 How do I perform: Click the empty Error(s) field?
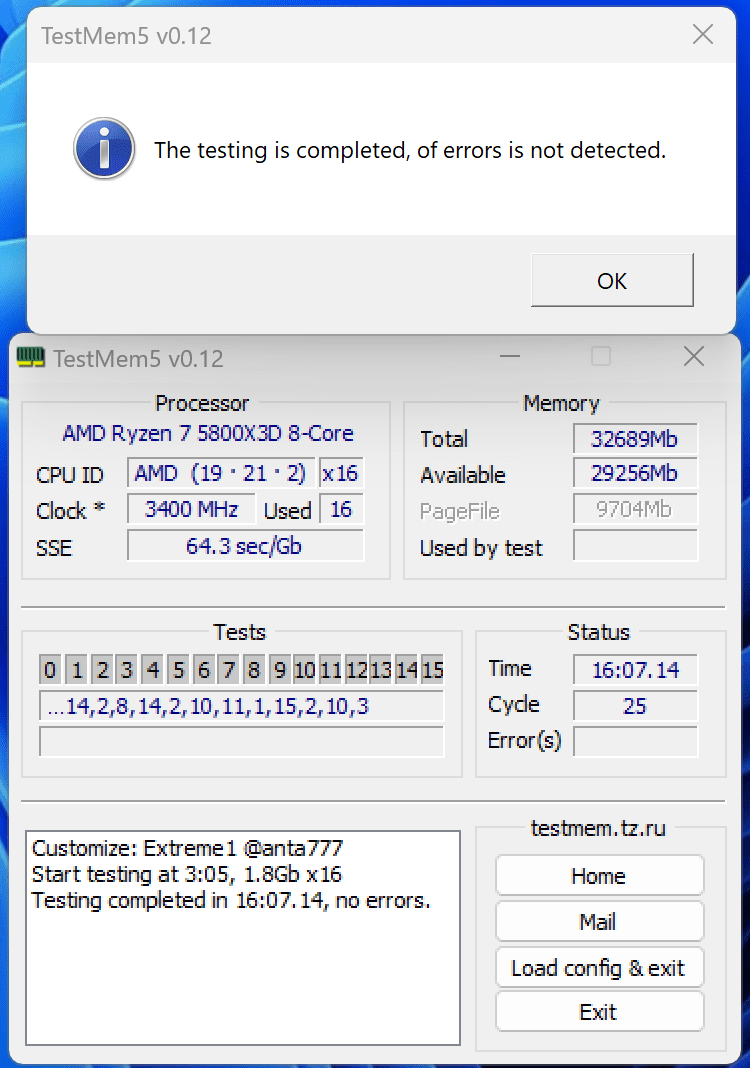coord(635,741)
